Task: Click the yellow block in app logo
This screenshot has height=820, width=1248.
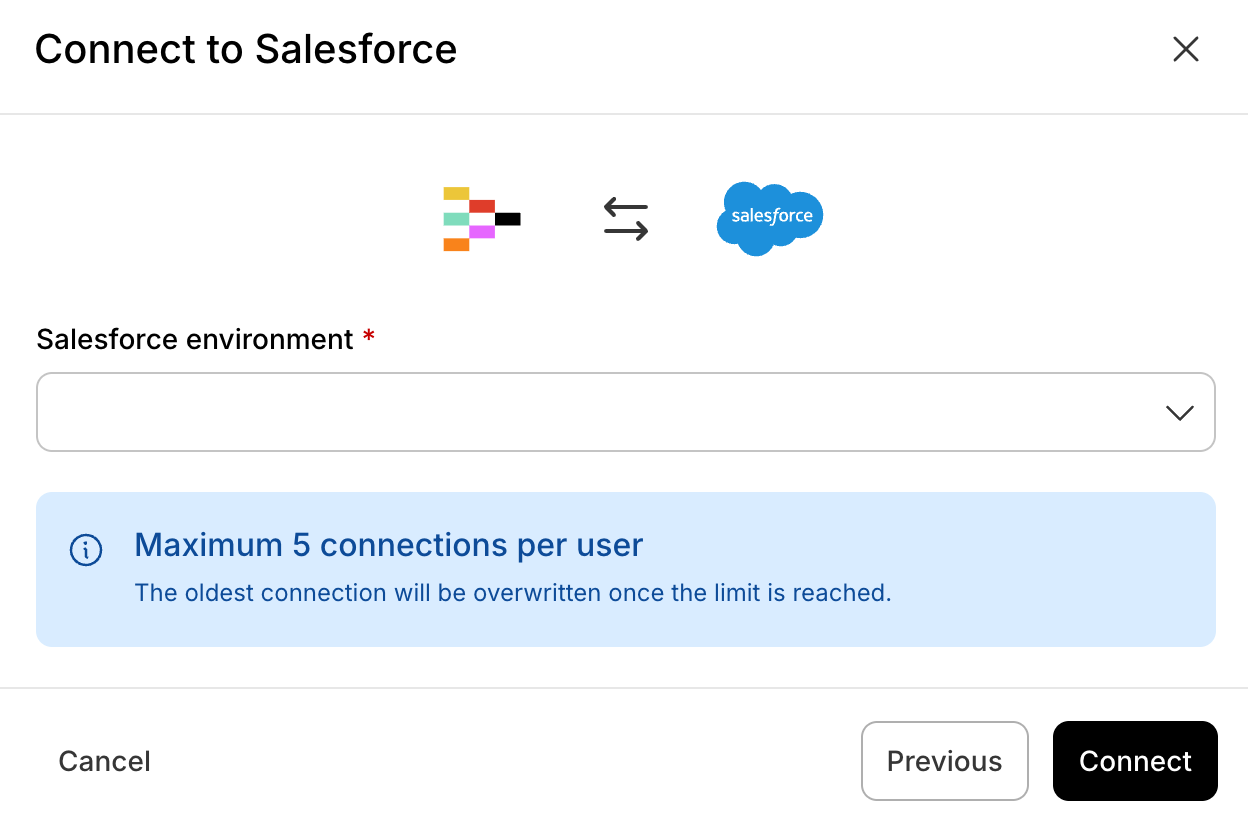Action: tap(456, 193)
